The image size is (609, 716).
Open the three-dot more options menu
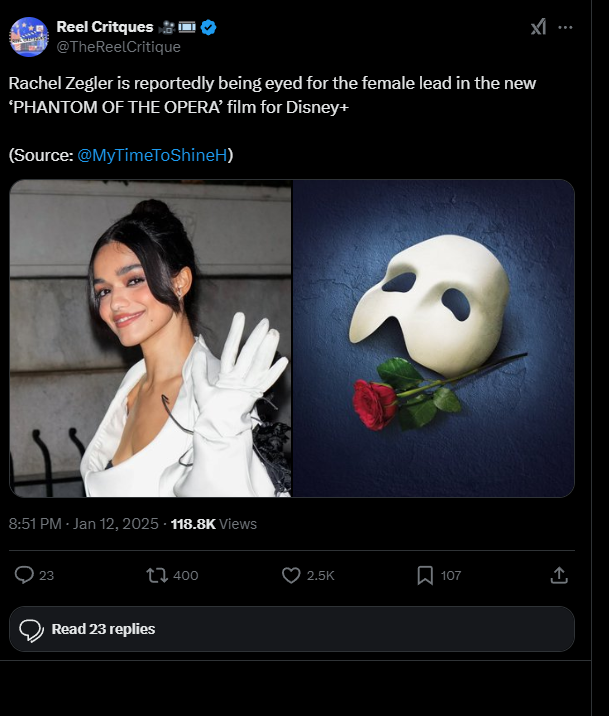pyautogui.click(x=565, y=27)
